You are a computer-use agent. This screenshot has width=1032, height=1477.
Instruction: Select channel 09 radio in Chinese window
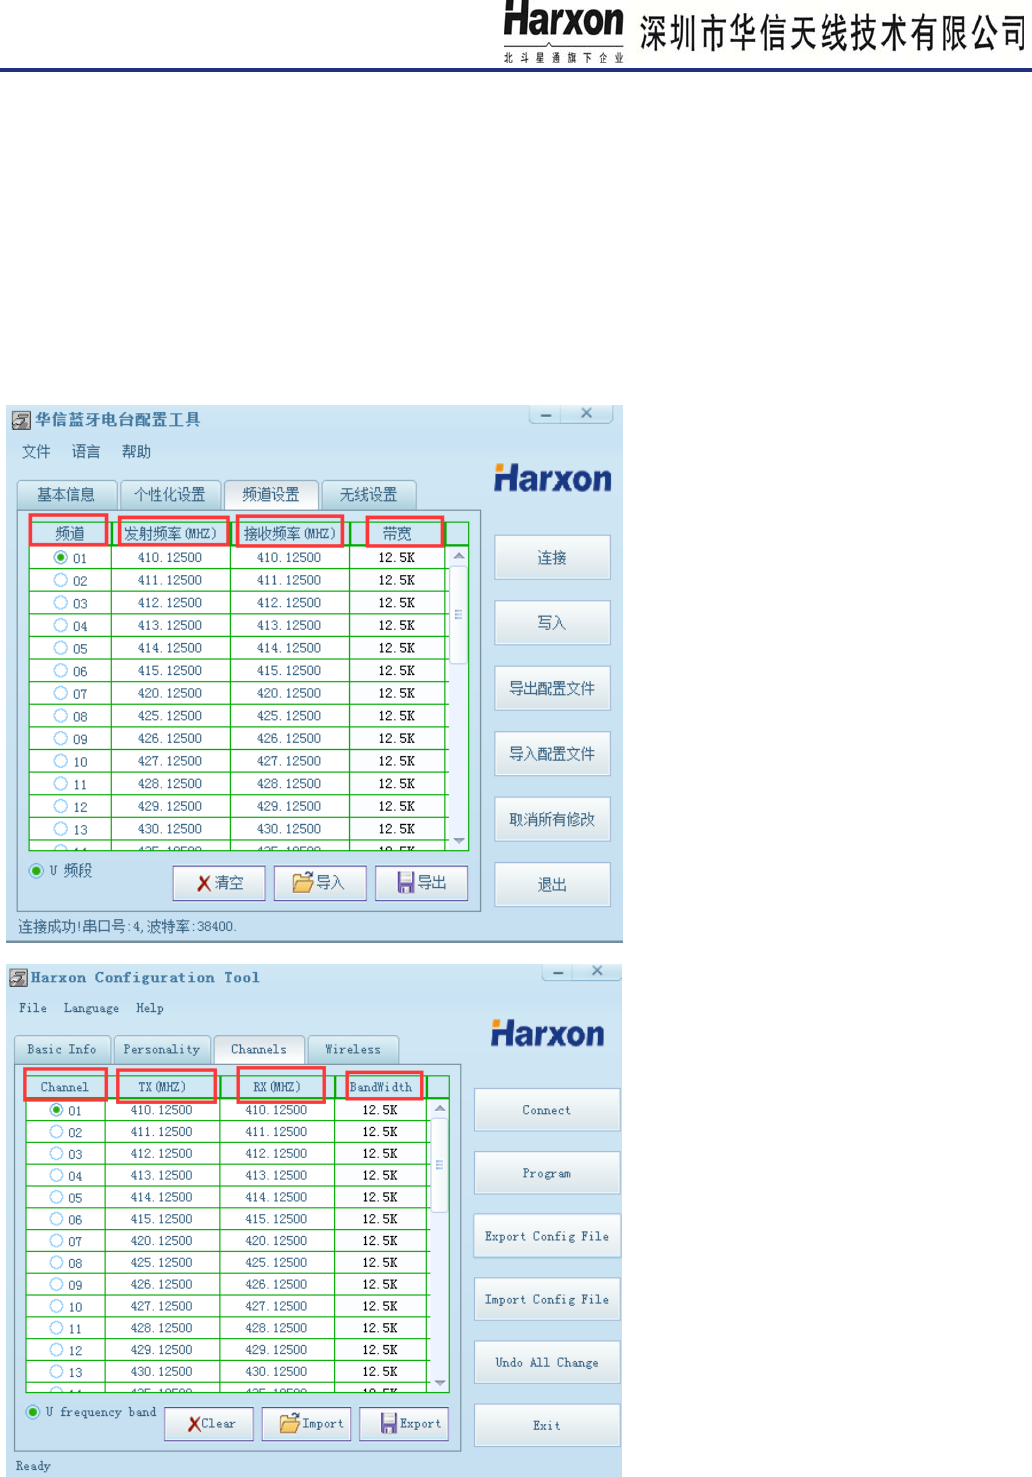[x=61, y=738]
